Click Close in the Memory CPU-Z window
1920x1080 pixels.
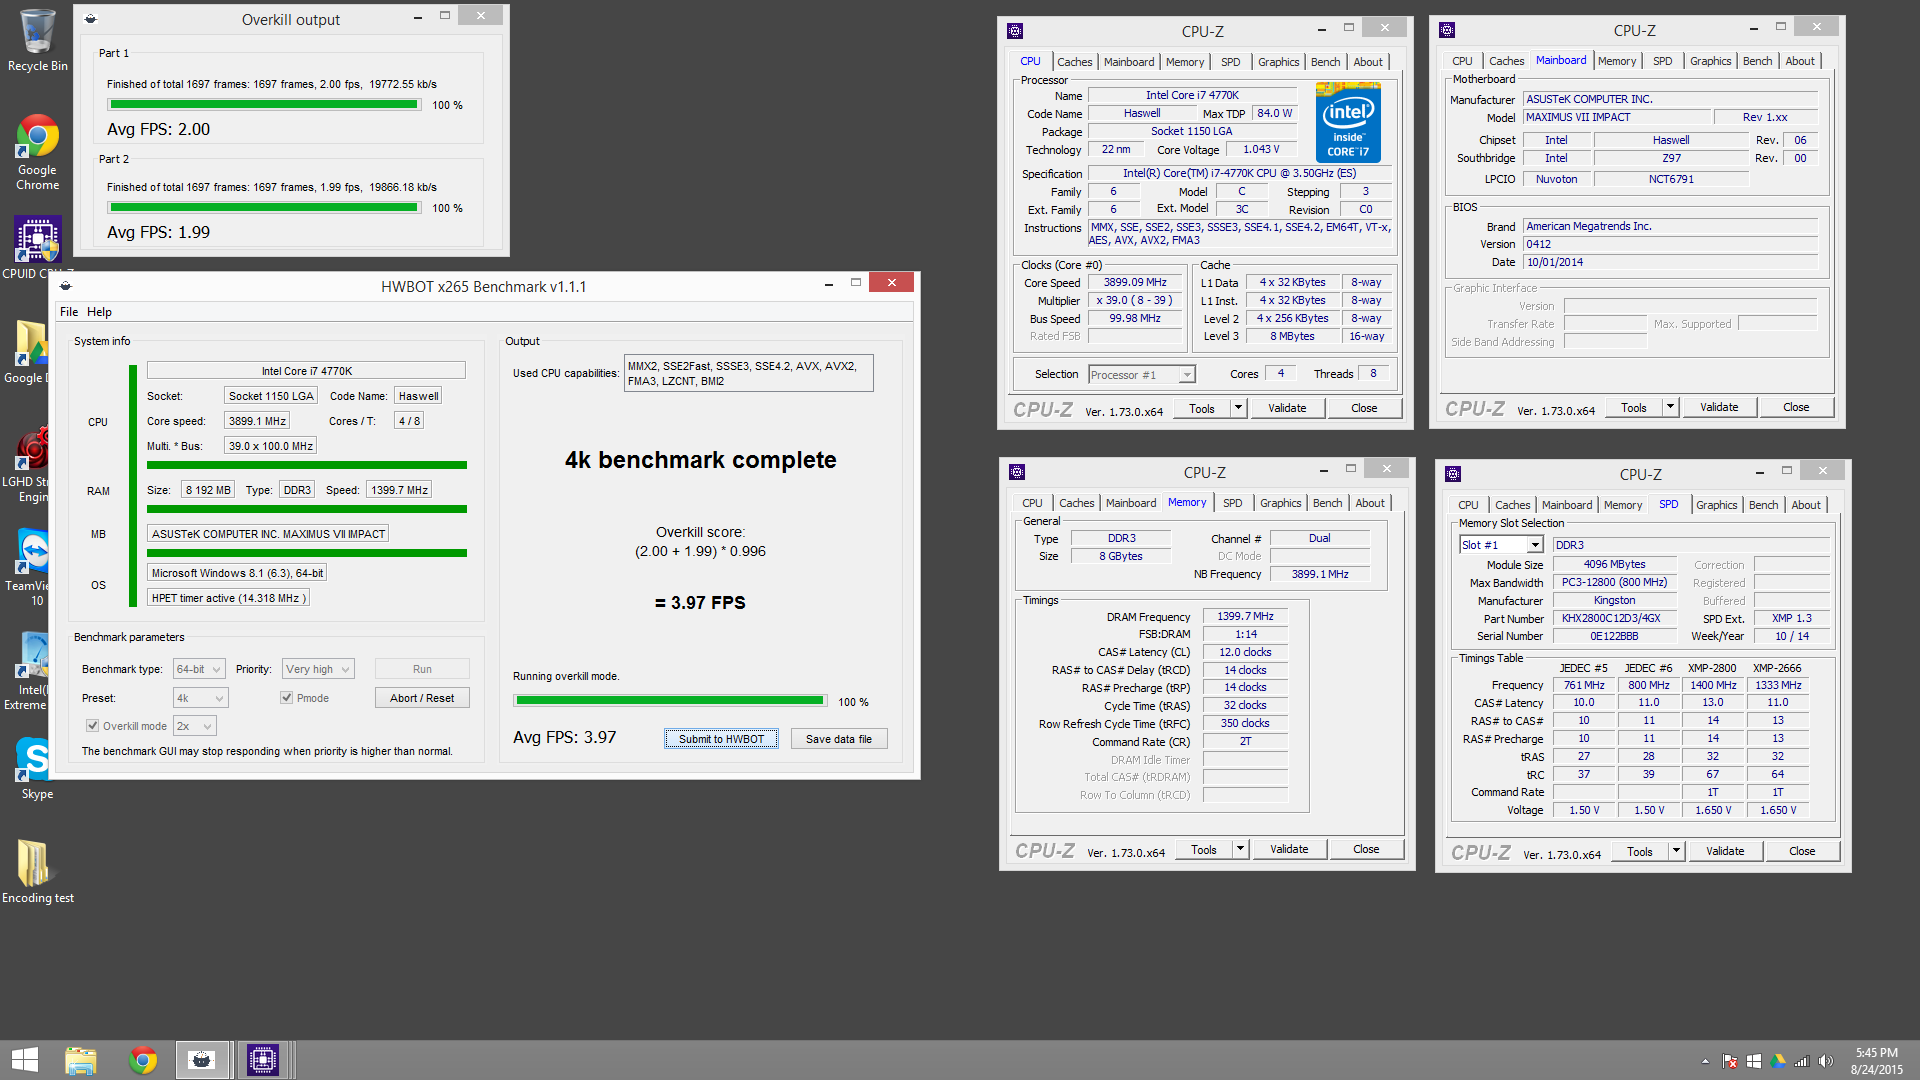point(1366,849)
